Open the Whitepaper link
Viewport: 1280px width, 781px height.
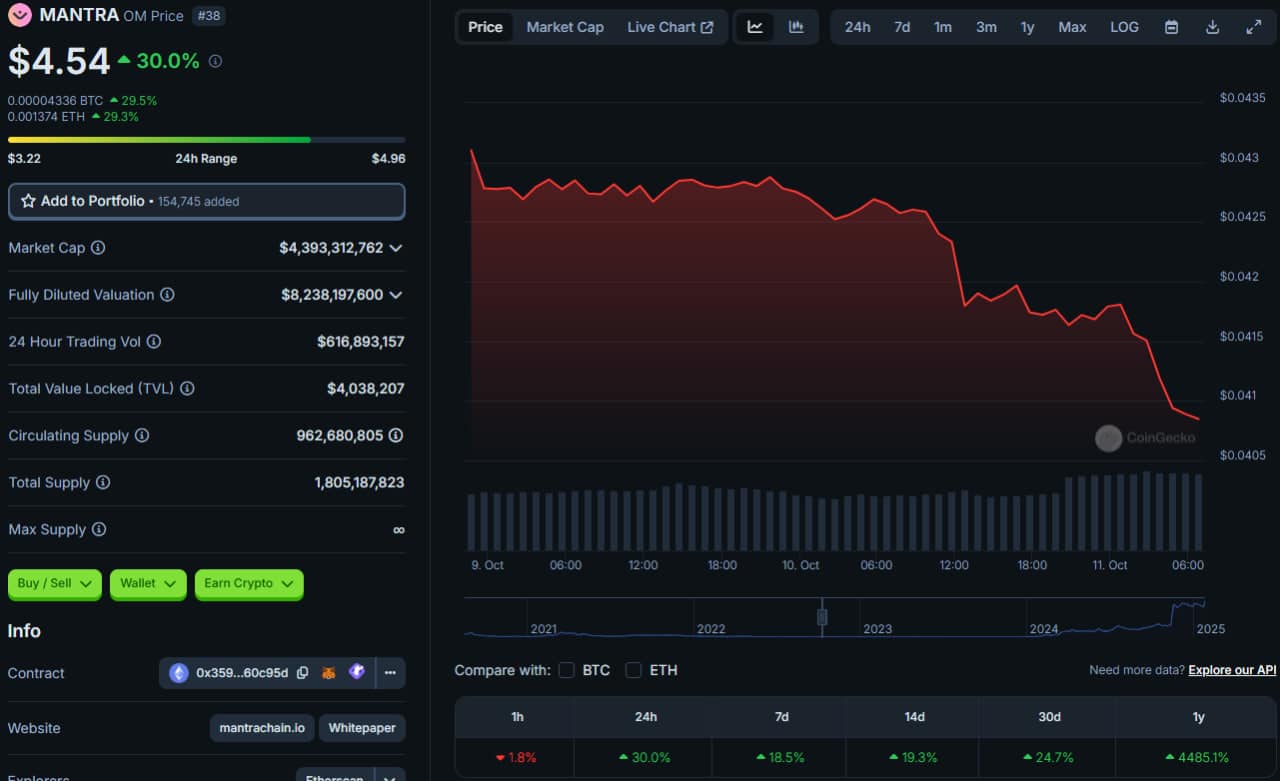coord(362,728)
